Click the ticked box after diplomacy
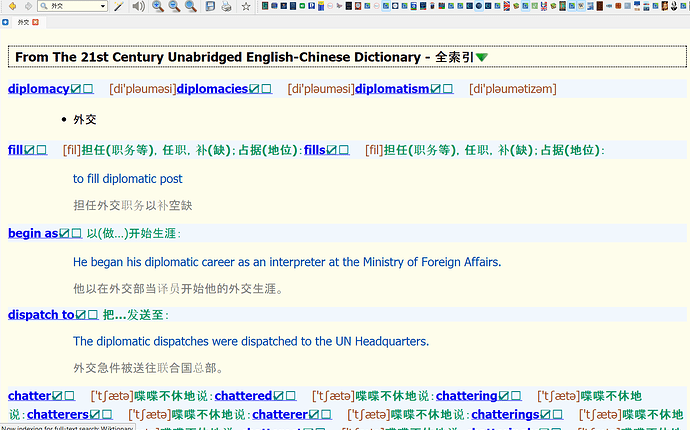Viewport: 690px width, 430px height. click(x=76, y=88)
